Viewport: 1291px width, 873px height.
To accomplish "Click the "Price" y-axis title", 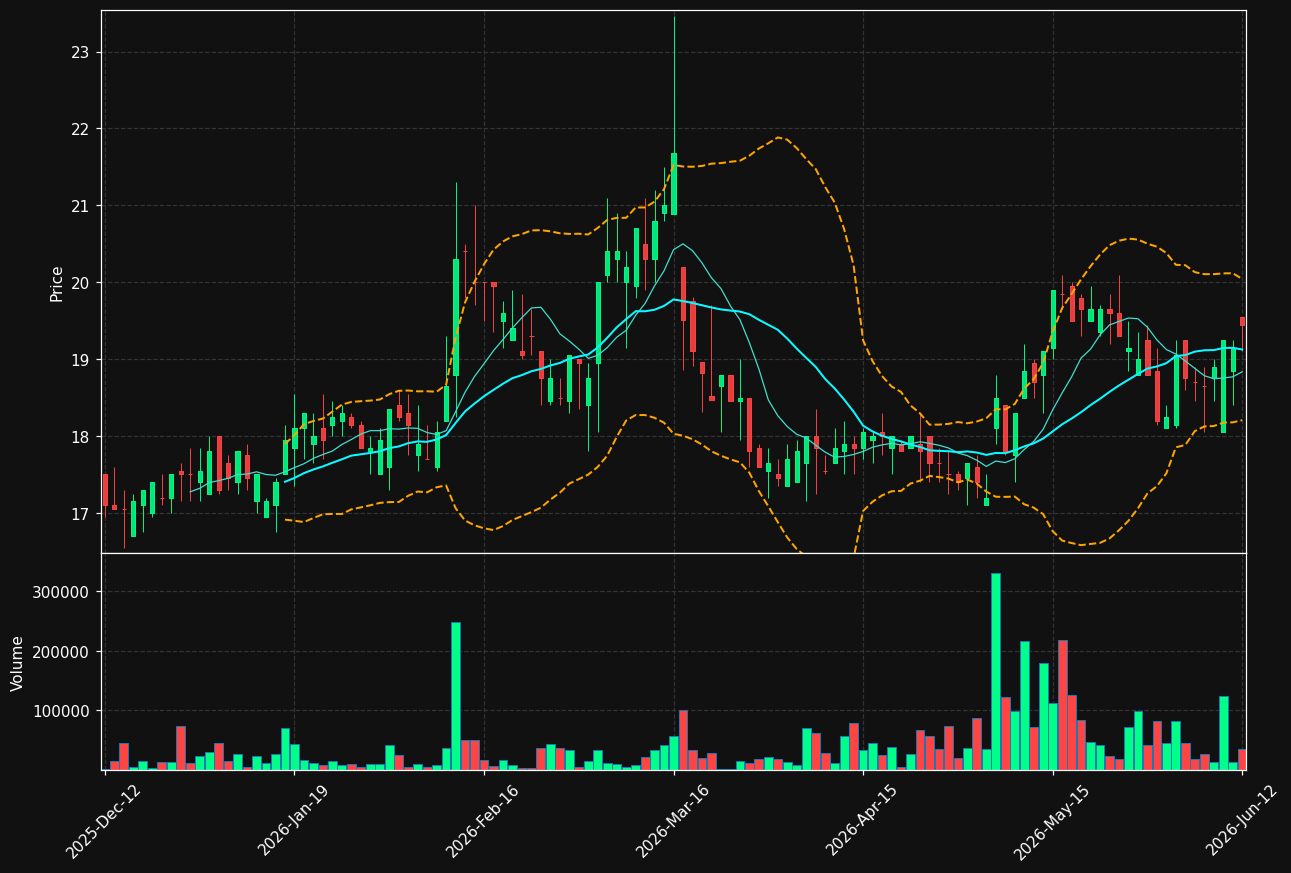I will tap(57, 283).
